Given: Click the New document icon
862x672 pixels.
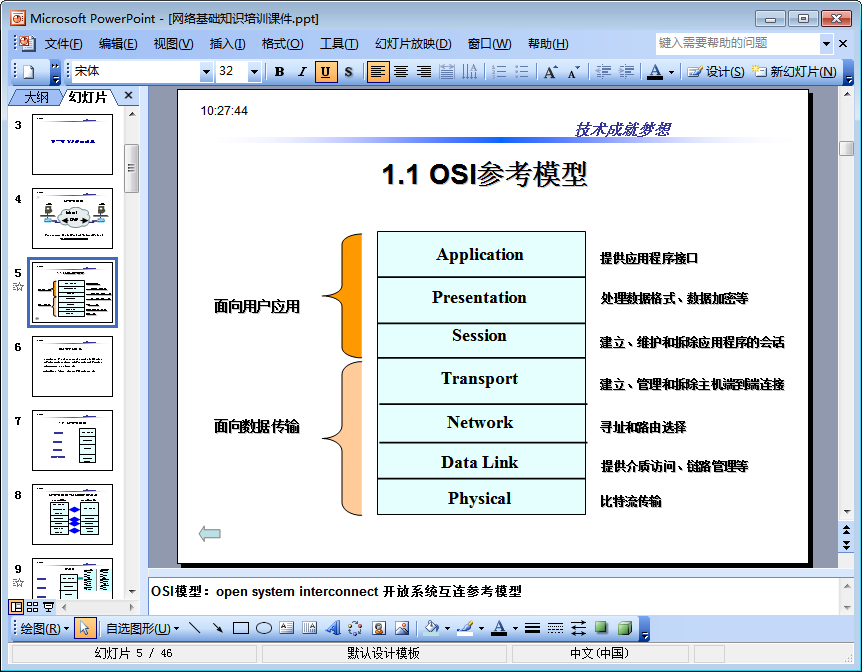Looking at the screenshot, I should click(29, 72).
